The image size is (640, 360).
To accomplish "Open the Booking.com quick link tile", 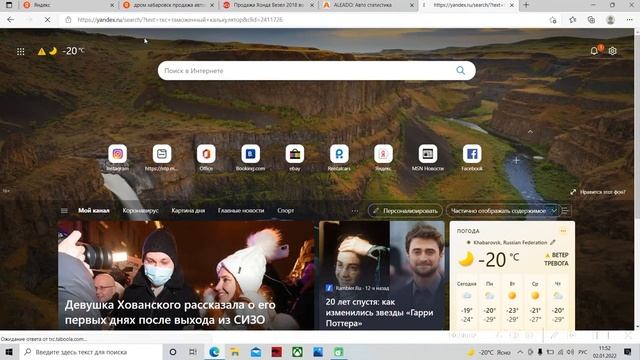I will (x=250, y=154).
